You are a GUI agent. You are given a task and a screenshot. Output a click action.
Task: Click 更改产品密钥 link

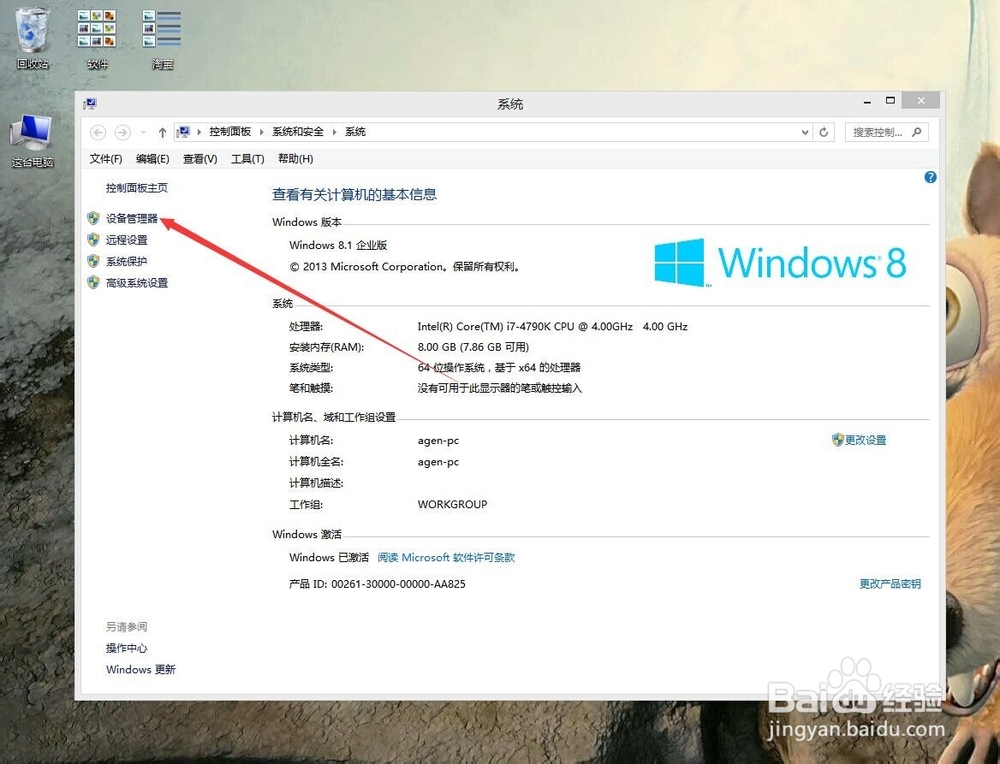click(890, 584)
